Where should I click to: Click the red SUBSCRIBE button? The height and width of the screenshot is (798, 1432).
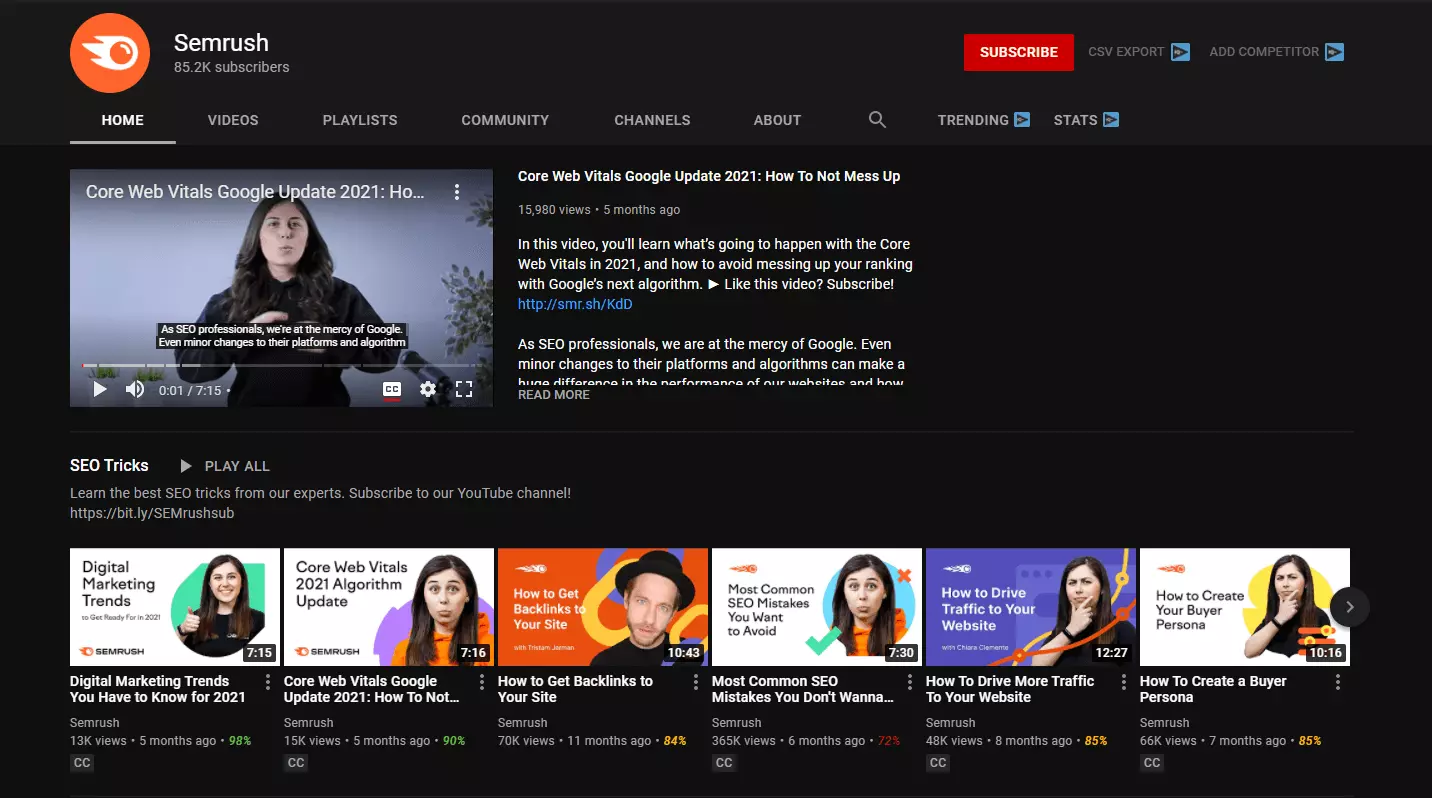(x=1019, y=52)
